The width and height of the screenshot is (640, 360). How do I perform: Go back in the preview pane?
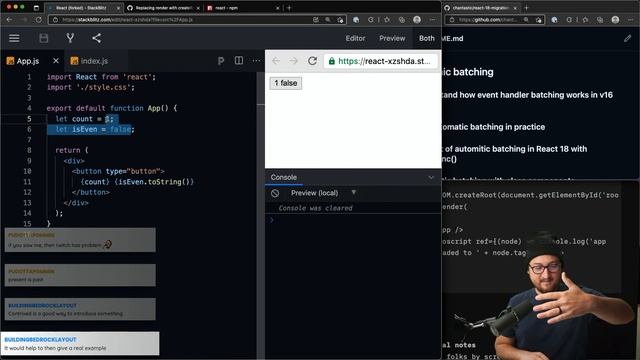click(276, 61)
